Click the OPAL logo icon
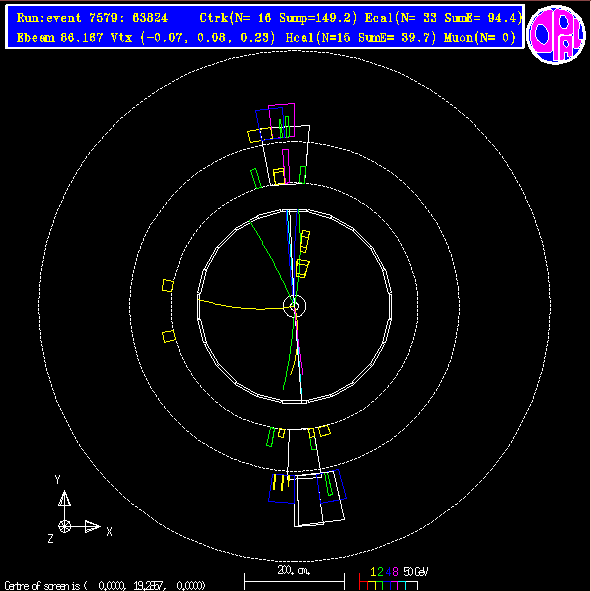591x593 pixels. (x=555, y=34)
